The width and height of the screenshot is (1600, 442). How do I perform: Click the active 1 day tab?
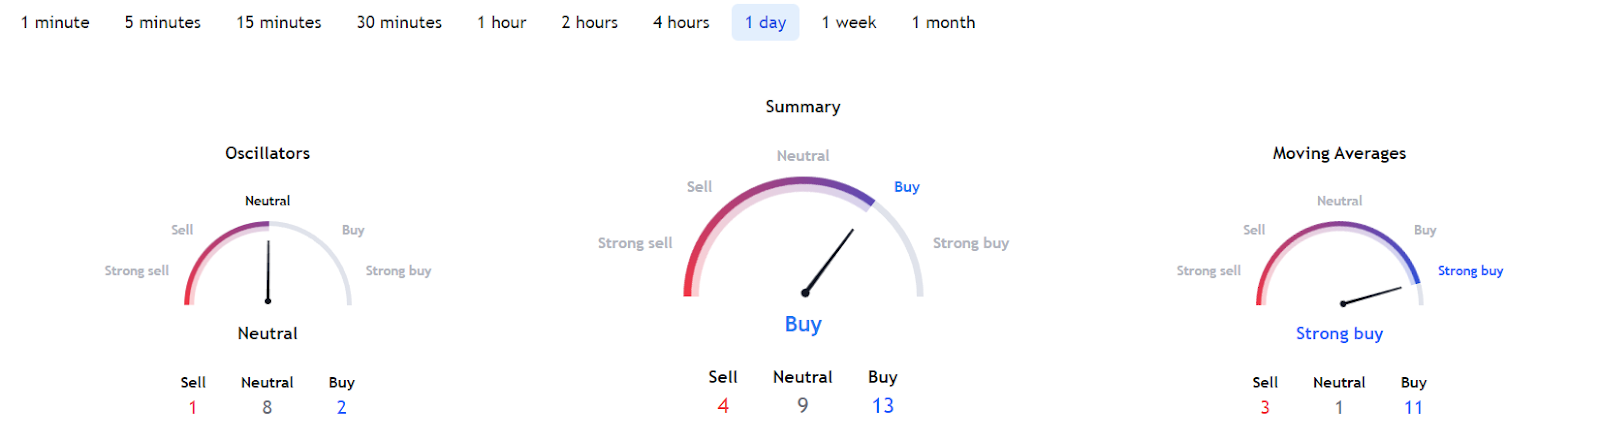[x=765, y=22]
